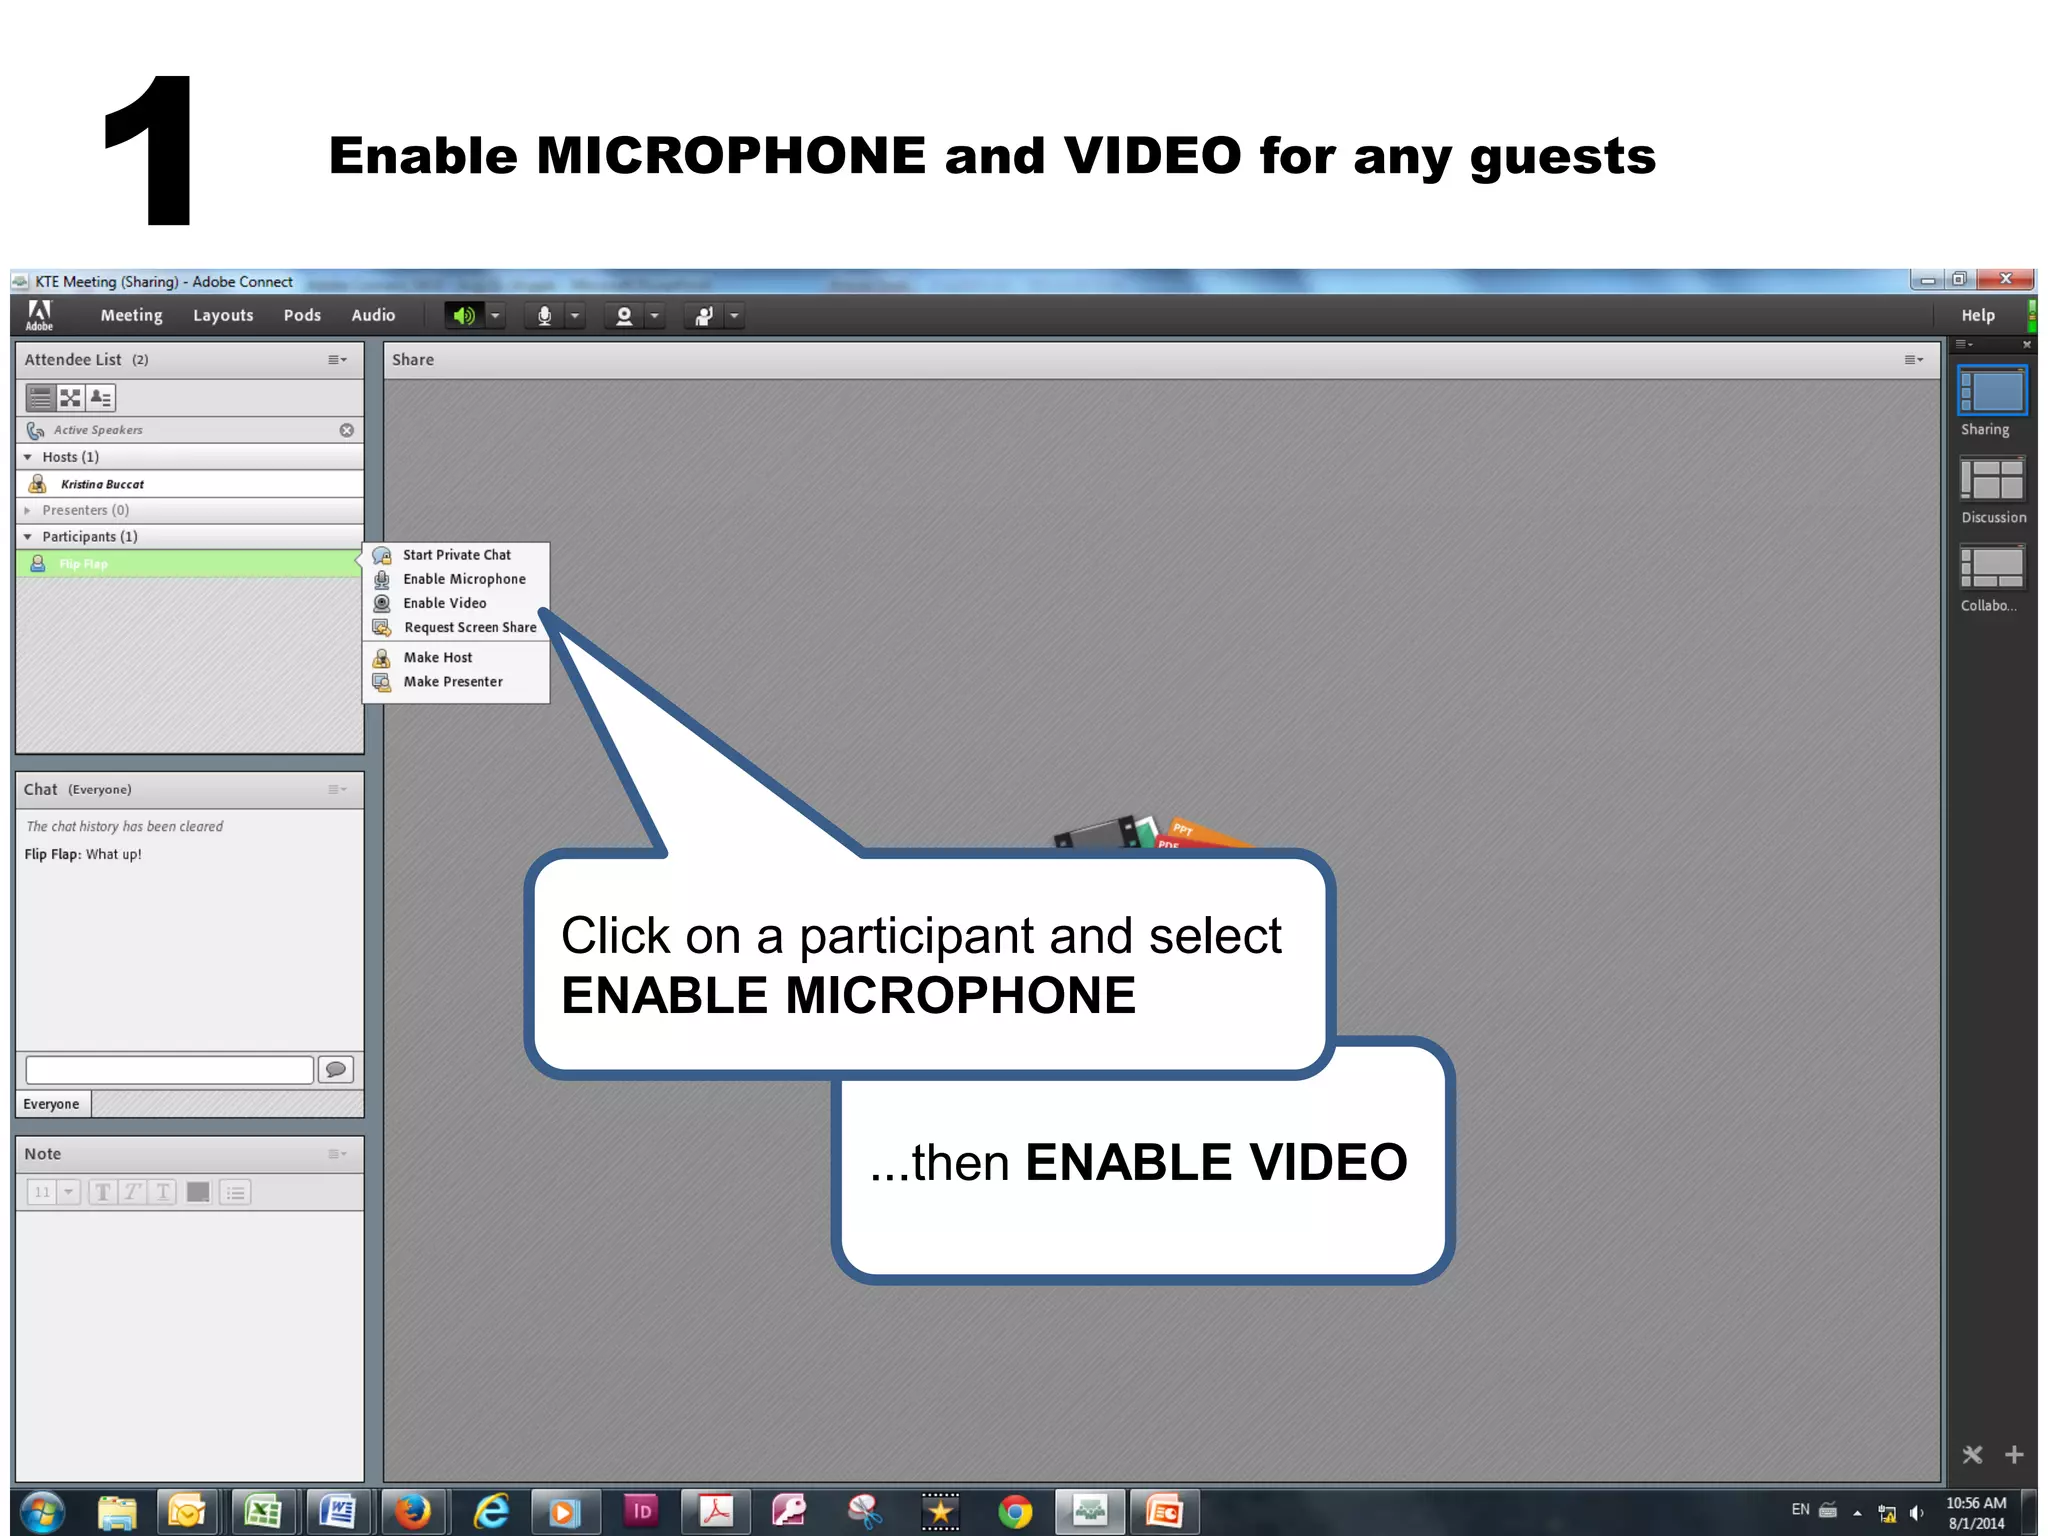Toggle the microphone toolbar button

pos(544,316)
